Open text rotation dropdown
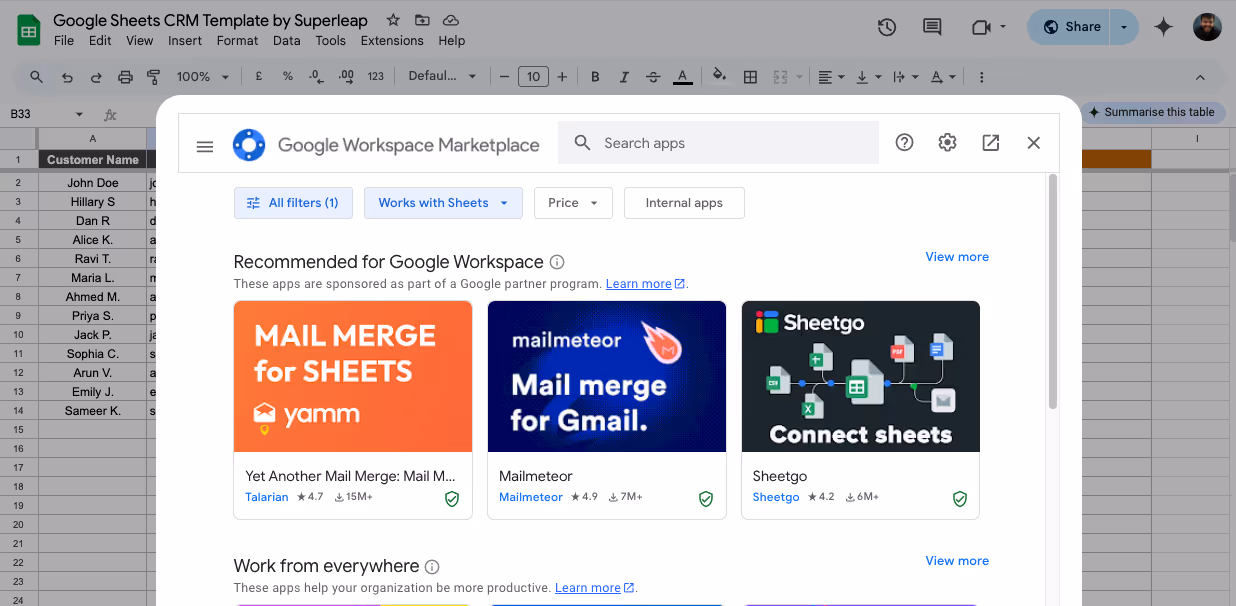1236x606 pixels. [x=942, y=77]
